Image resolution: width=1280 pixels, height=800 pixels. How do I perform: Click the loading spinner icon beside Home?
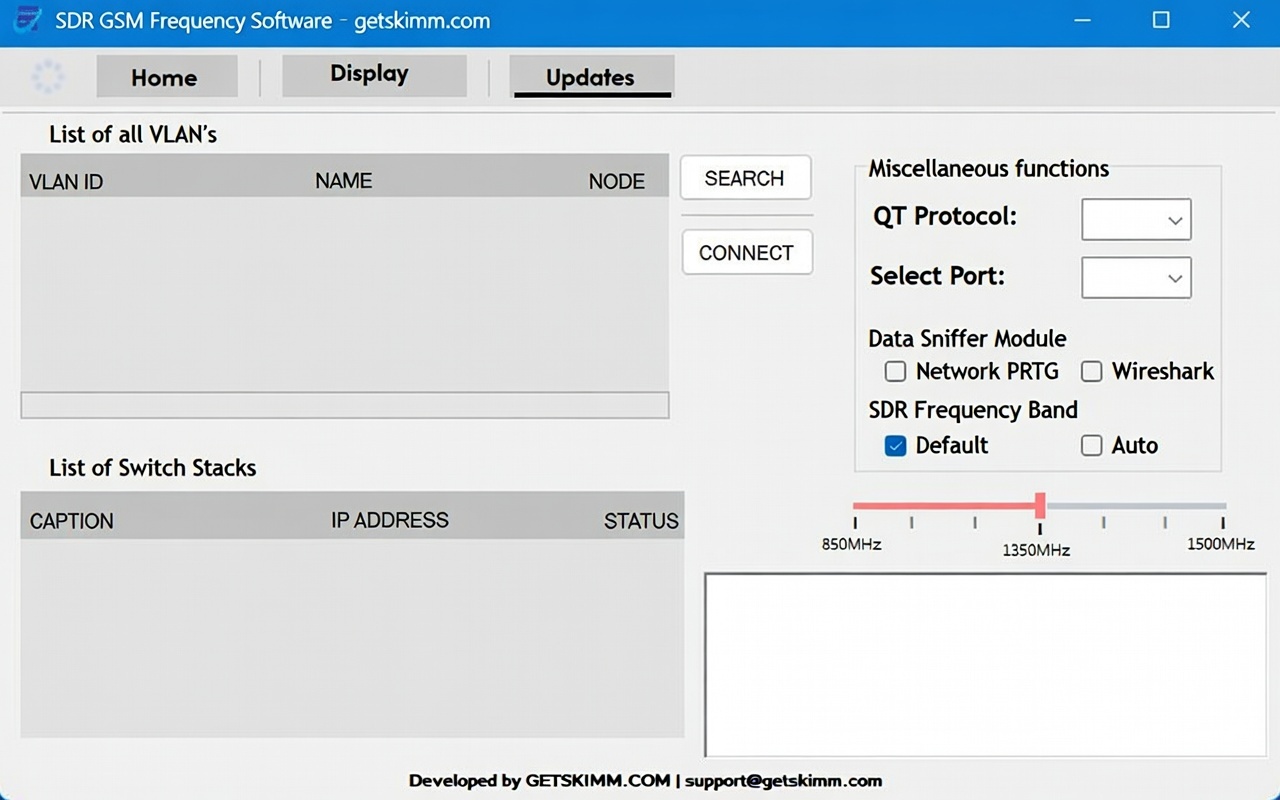[48, 77]
